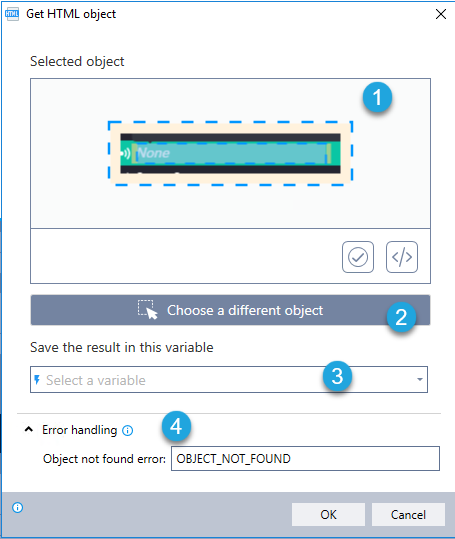Click the Select a variable combo box

click(229, 380)
